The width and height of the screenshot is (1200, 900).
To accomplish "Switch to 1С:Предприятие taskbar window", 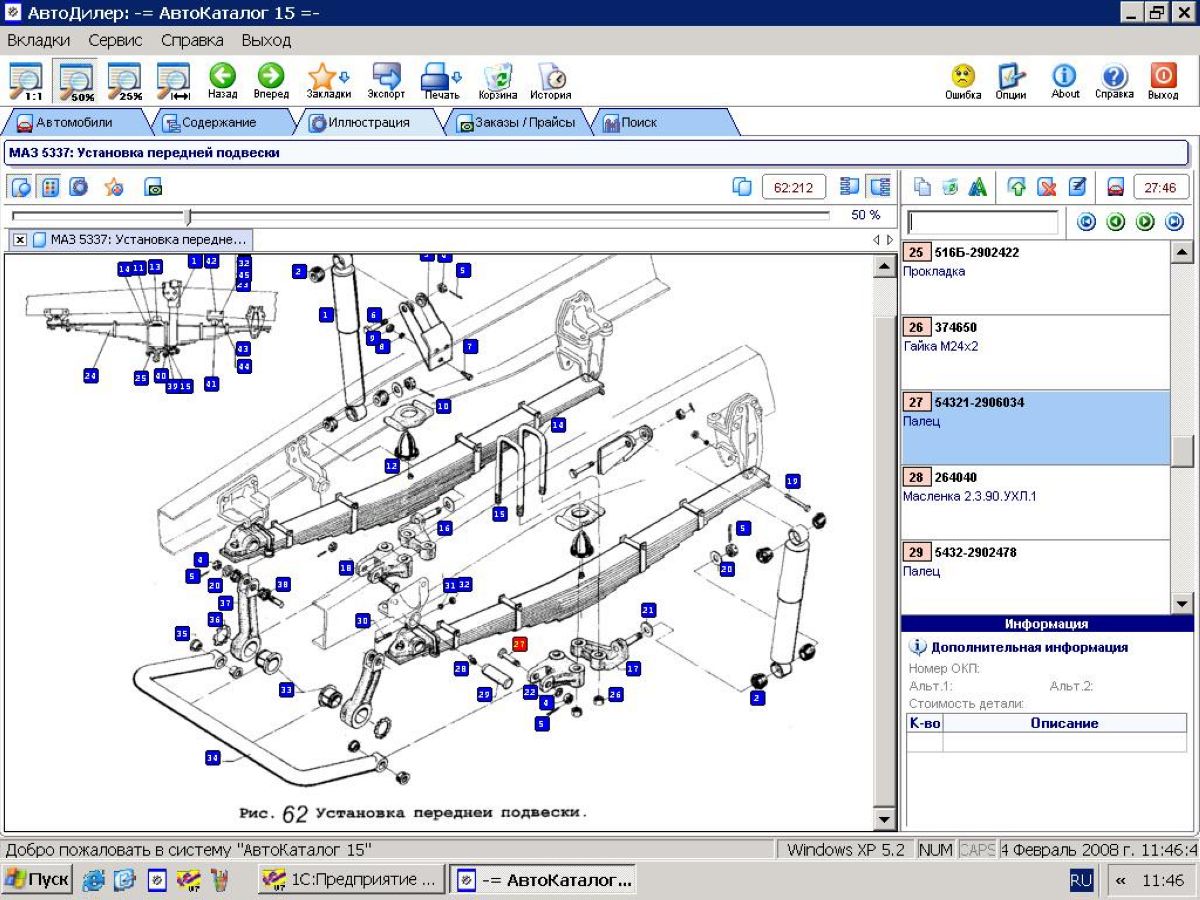I will pyautogui.click(x=349, y=880).
